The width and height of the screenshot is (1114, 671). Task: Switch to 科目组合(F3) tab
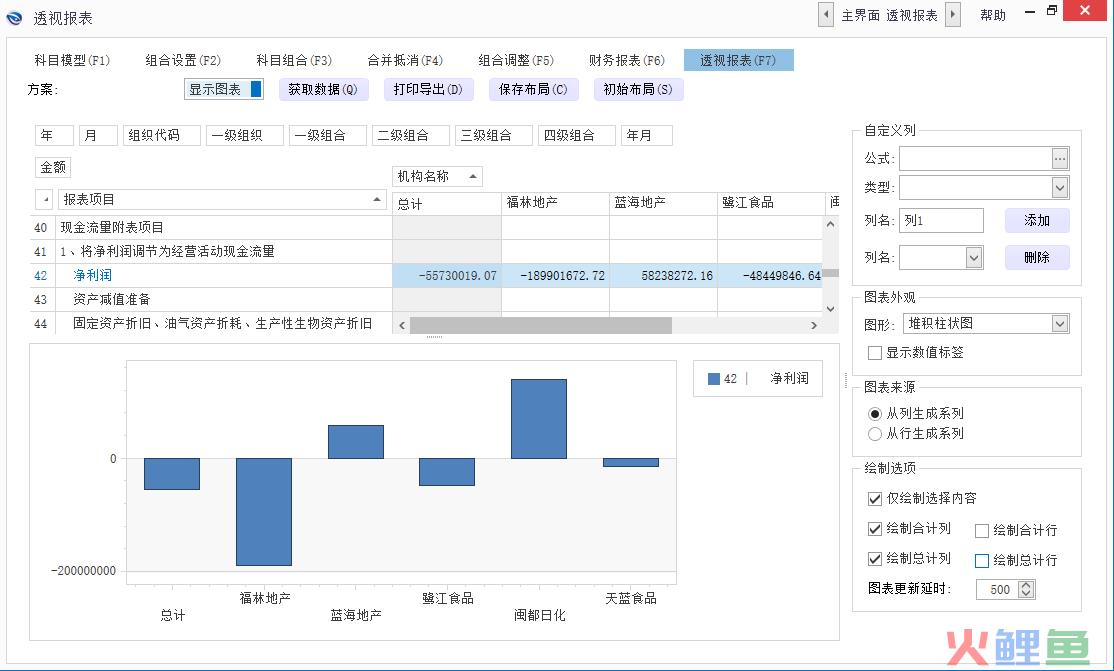(293, 60)
